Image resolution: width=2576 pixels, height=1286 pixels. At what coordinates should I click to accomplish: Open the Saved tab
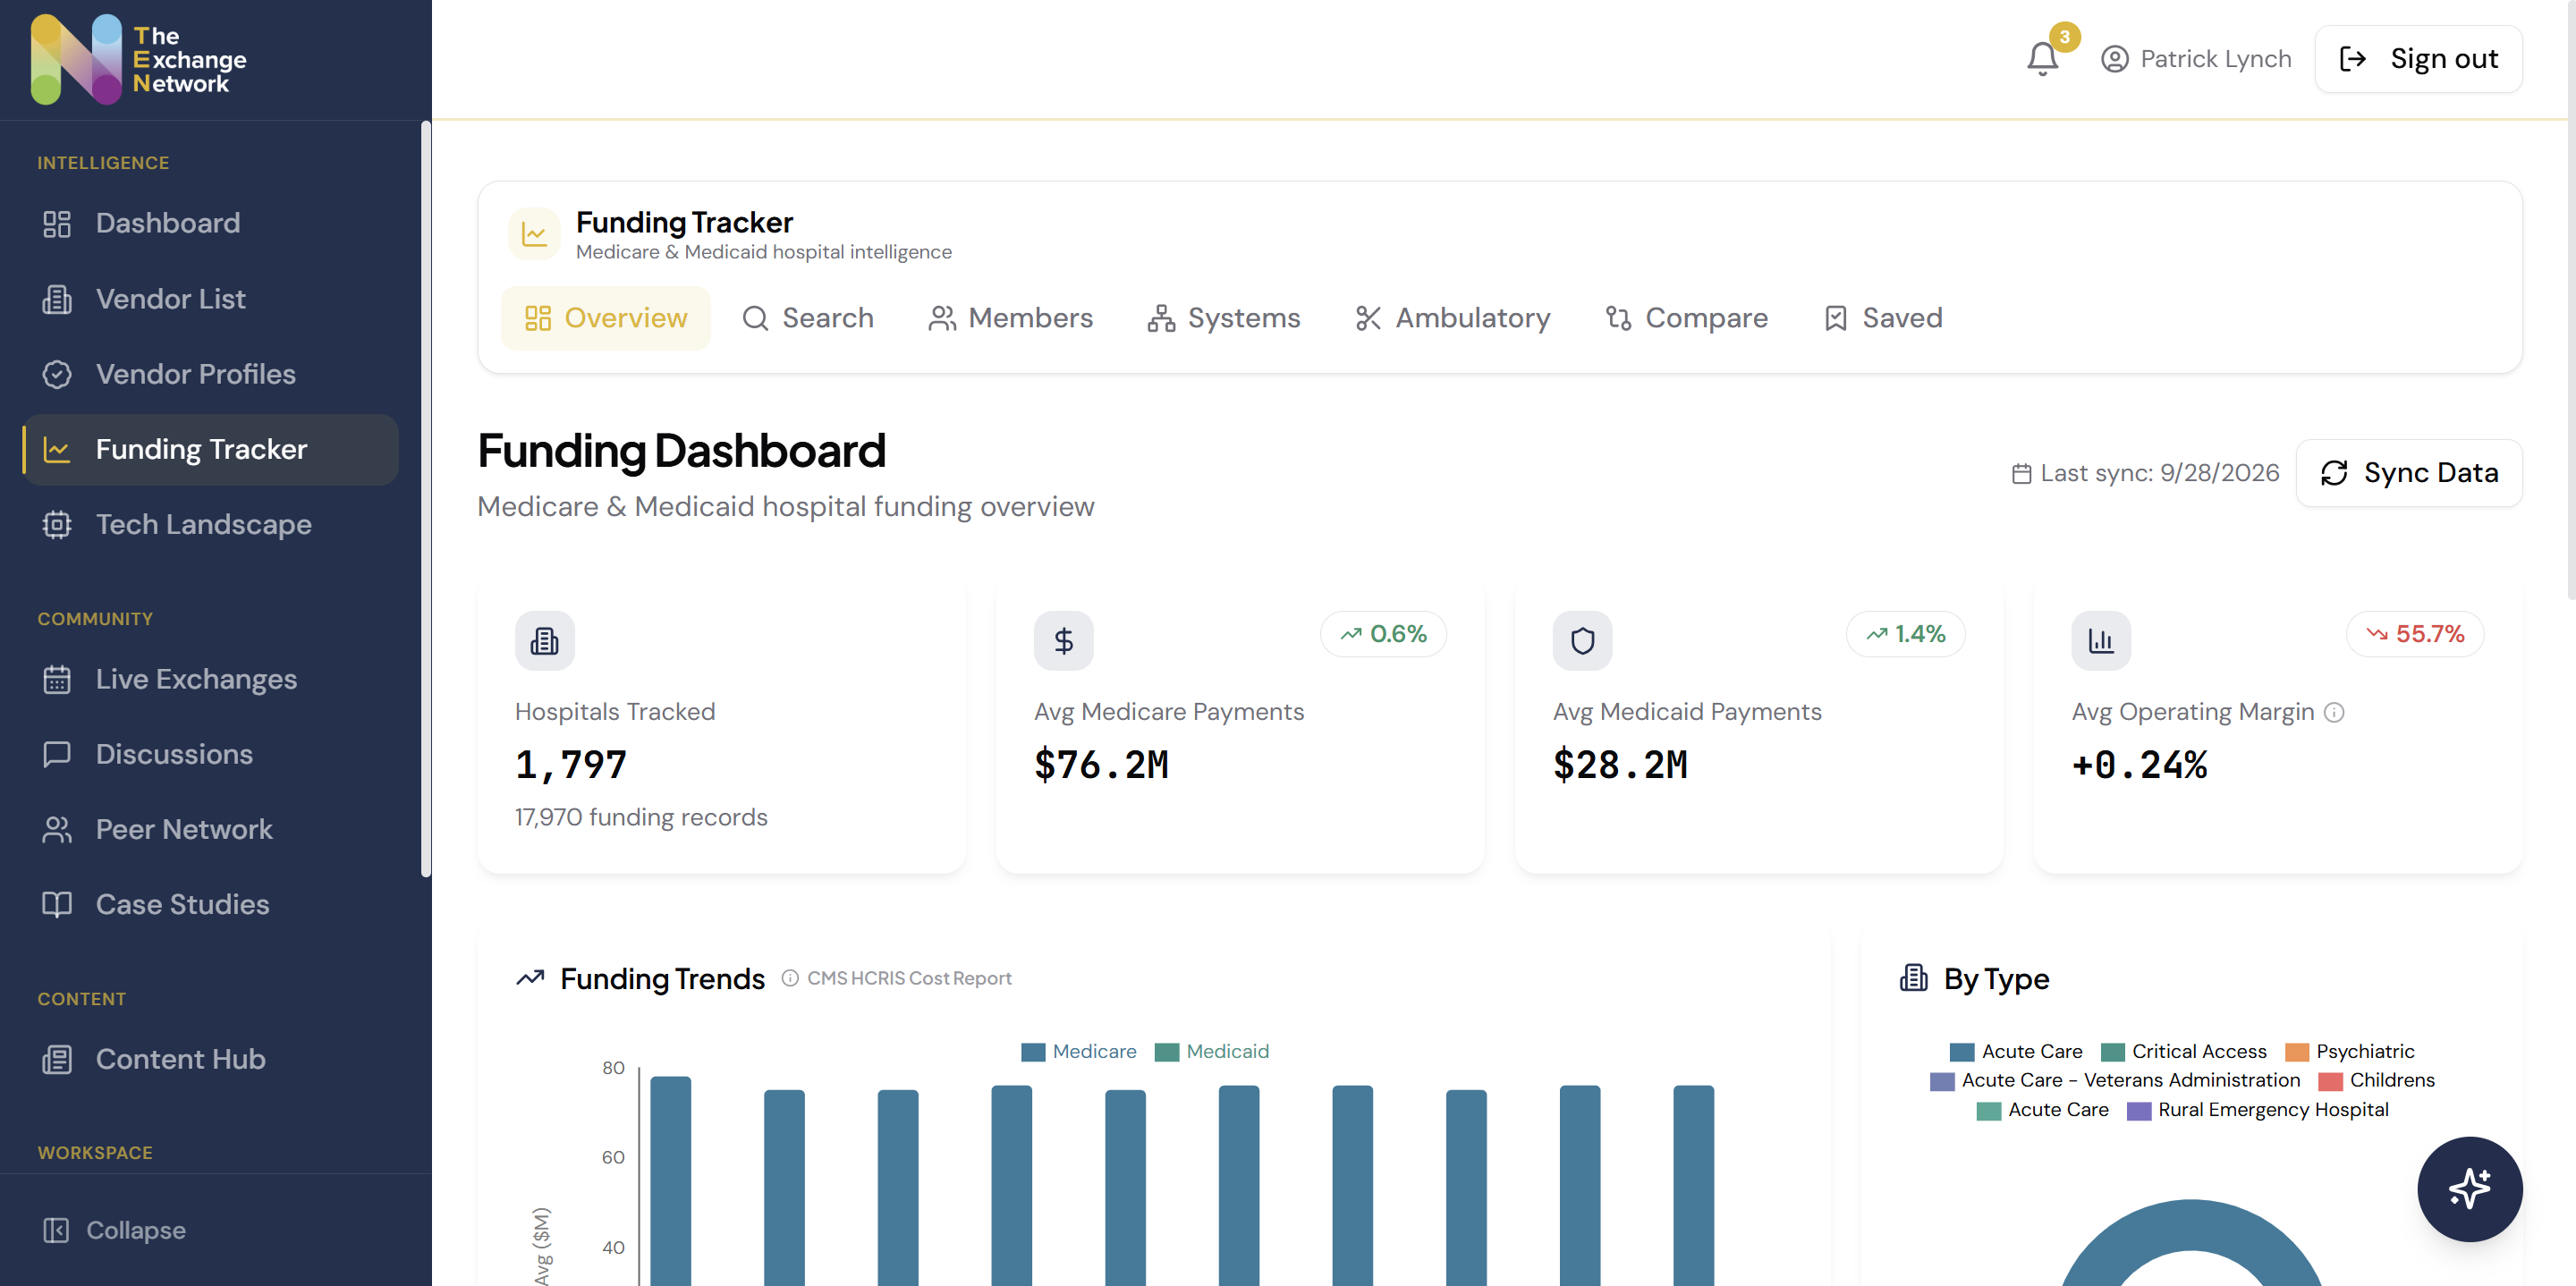click(x=1883, y=318)
